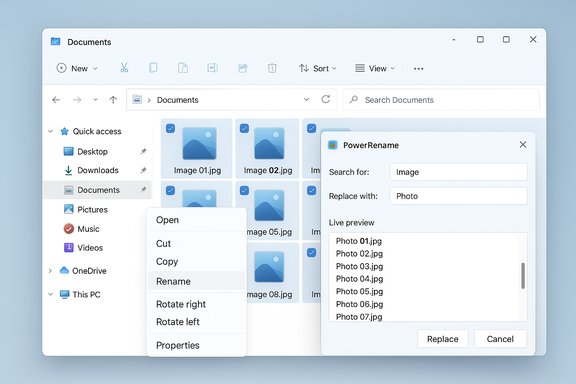Click the Documents title bar folder icon
Image resolution: width=576 pixels, height=384 pixels.
[55, 41]
